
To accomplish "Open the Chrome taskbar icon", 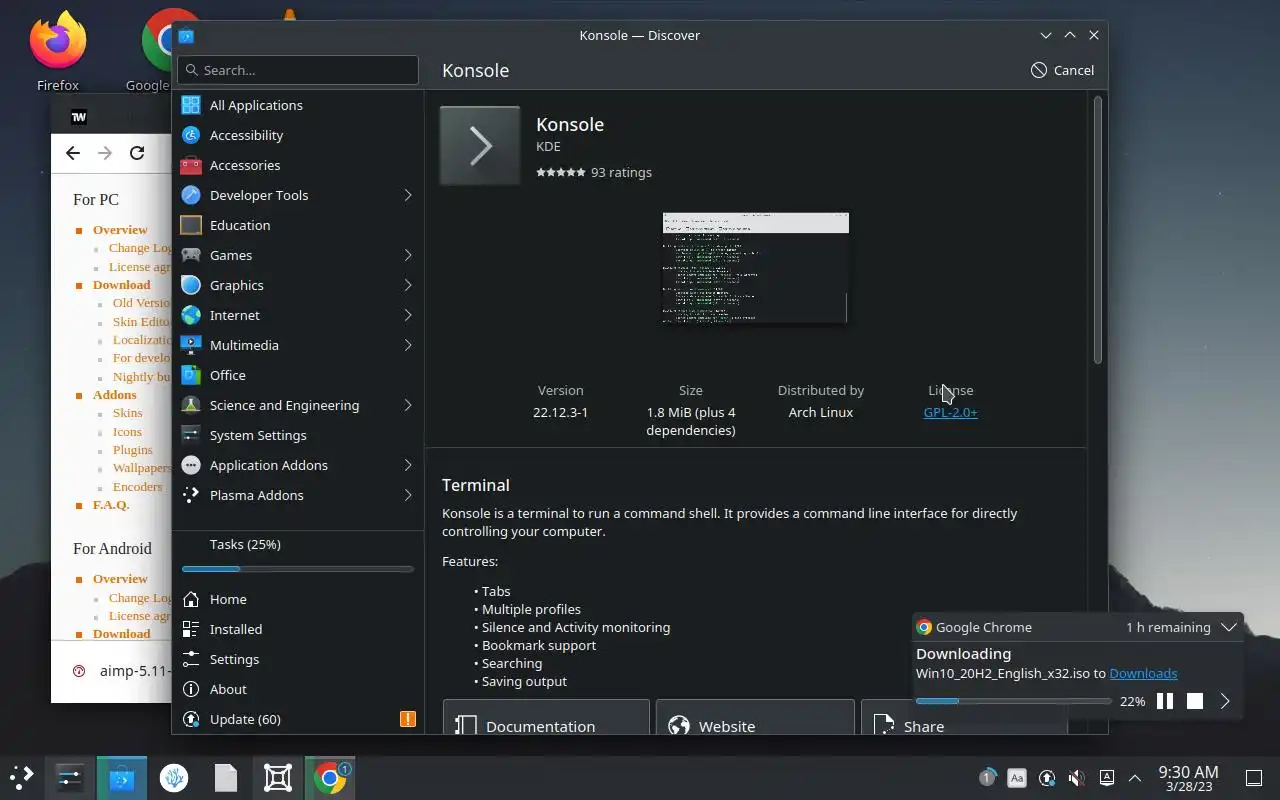I will pyautogui.click(x=330, y=777).
